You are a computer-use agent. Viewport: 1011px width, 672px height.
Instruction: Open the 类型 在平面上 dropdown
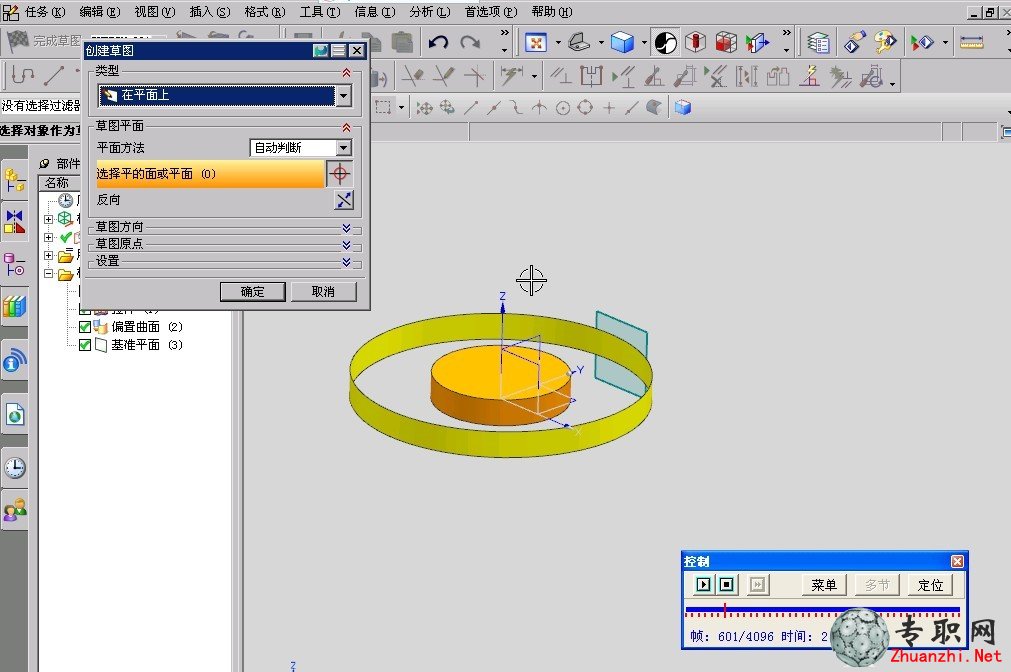(344, 95)
